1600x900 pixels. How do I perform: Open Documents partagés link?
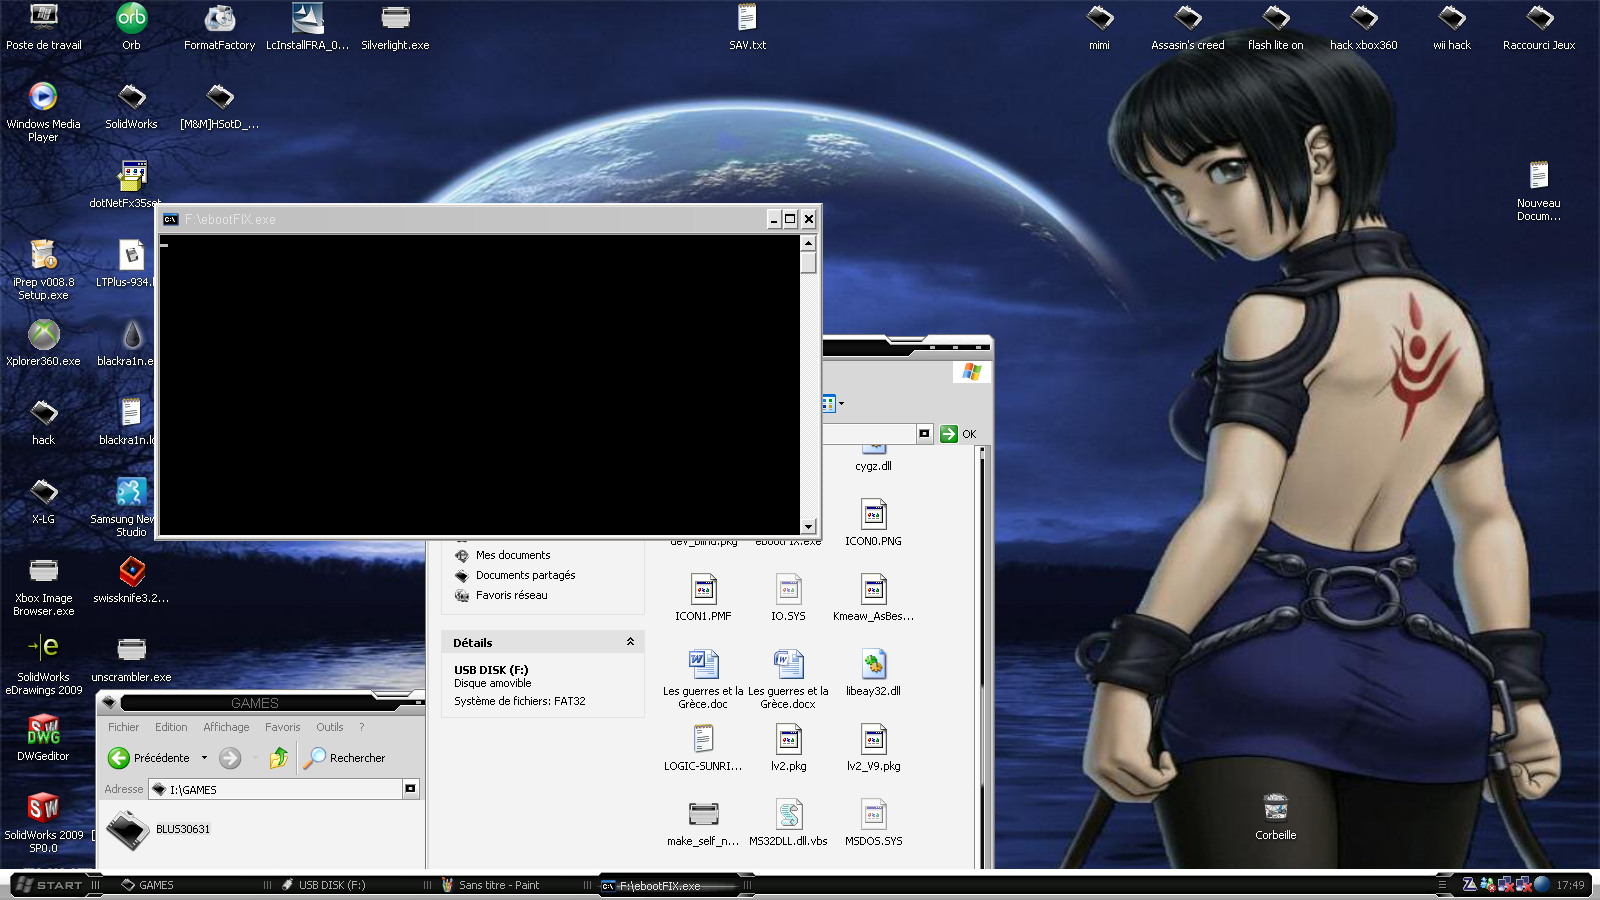click(x=525, y=575)
